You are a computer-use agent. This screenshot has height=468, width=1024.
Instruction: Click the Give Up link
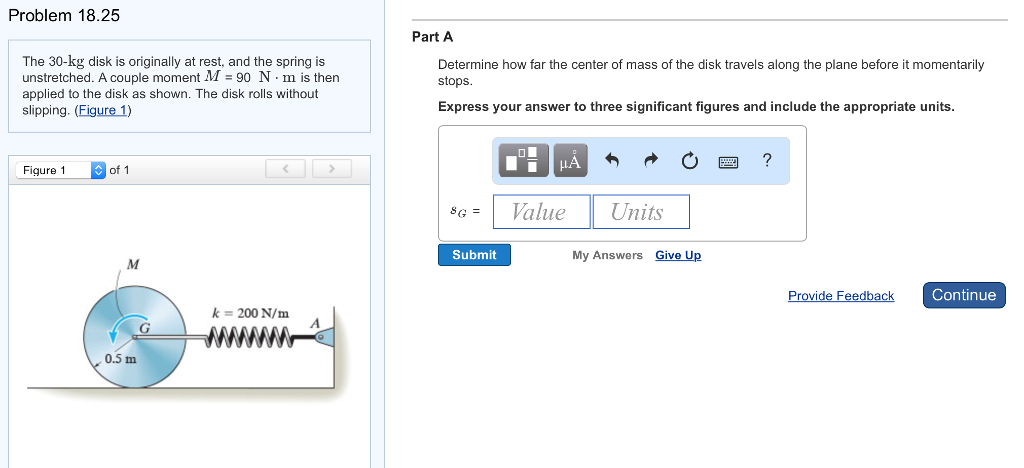tap(678, 256)
